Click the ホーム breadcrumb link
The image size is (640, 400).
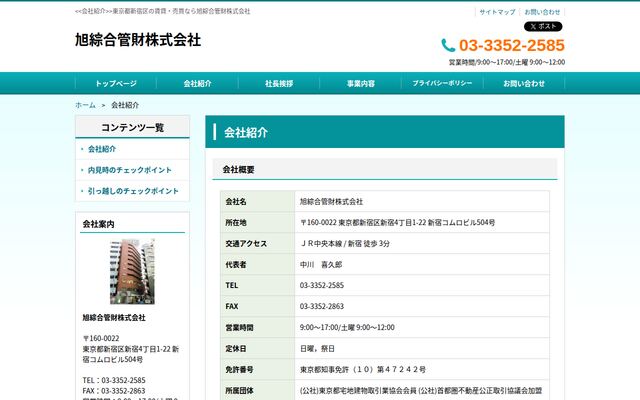[85, 105]
